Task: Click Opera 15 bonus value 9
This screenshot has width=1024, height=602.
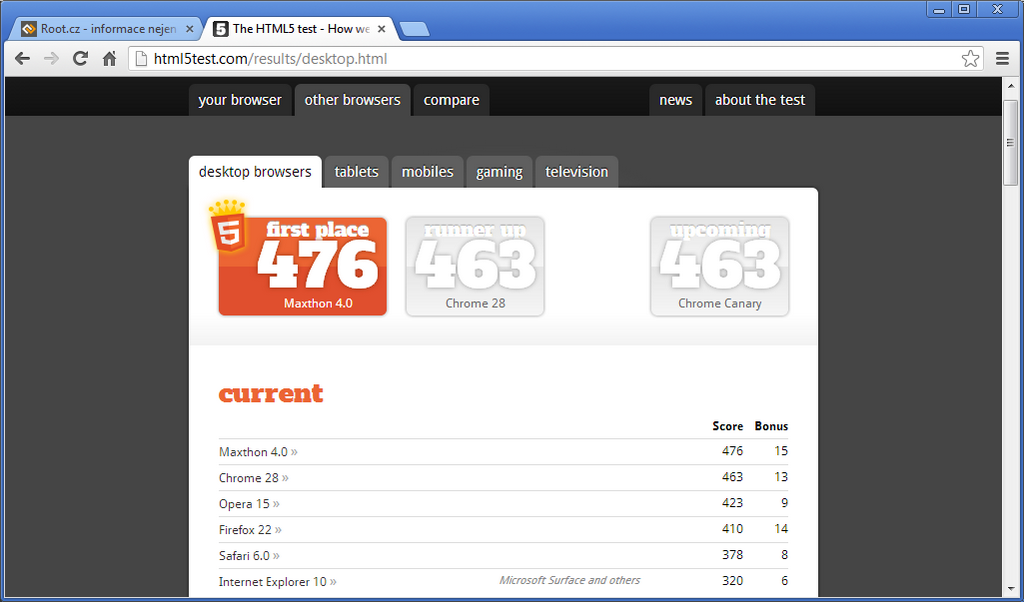Action: coord(784,503)
